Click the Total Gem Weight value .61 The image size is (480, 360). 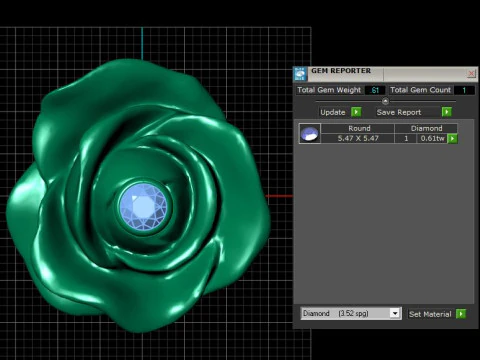coord(375,90)
